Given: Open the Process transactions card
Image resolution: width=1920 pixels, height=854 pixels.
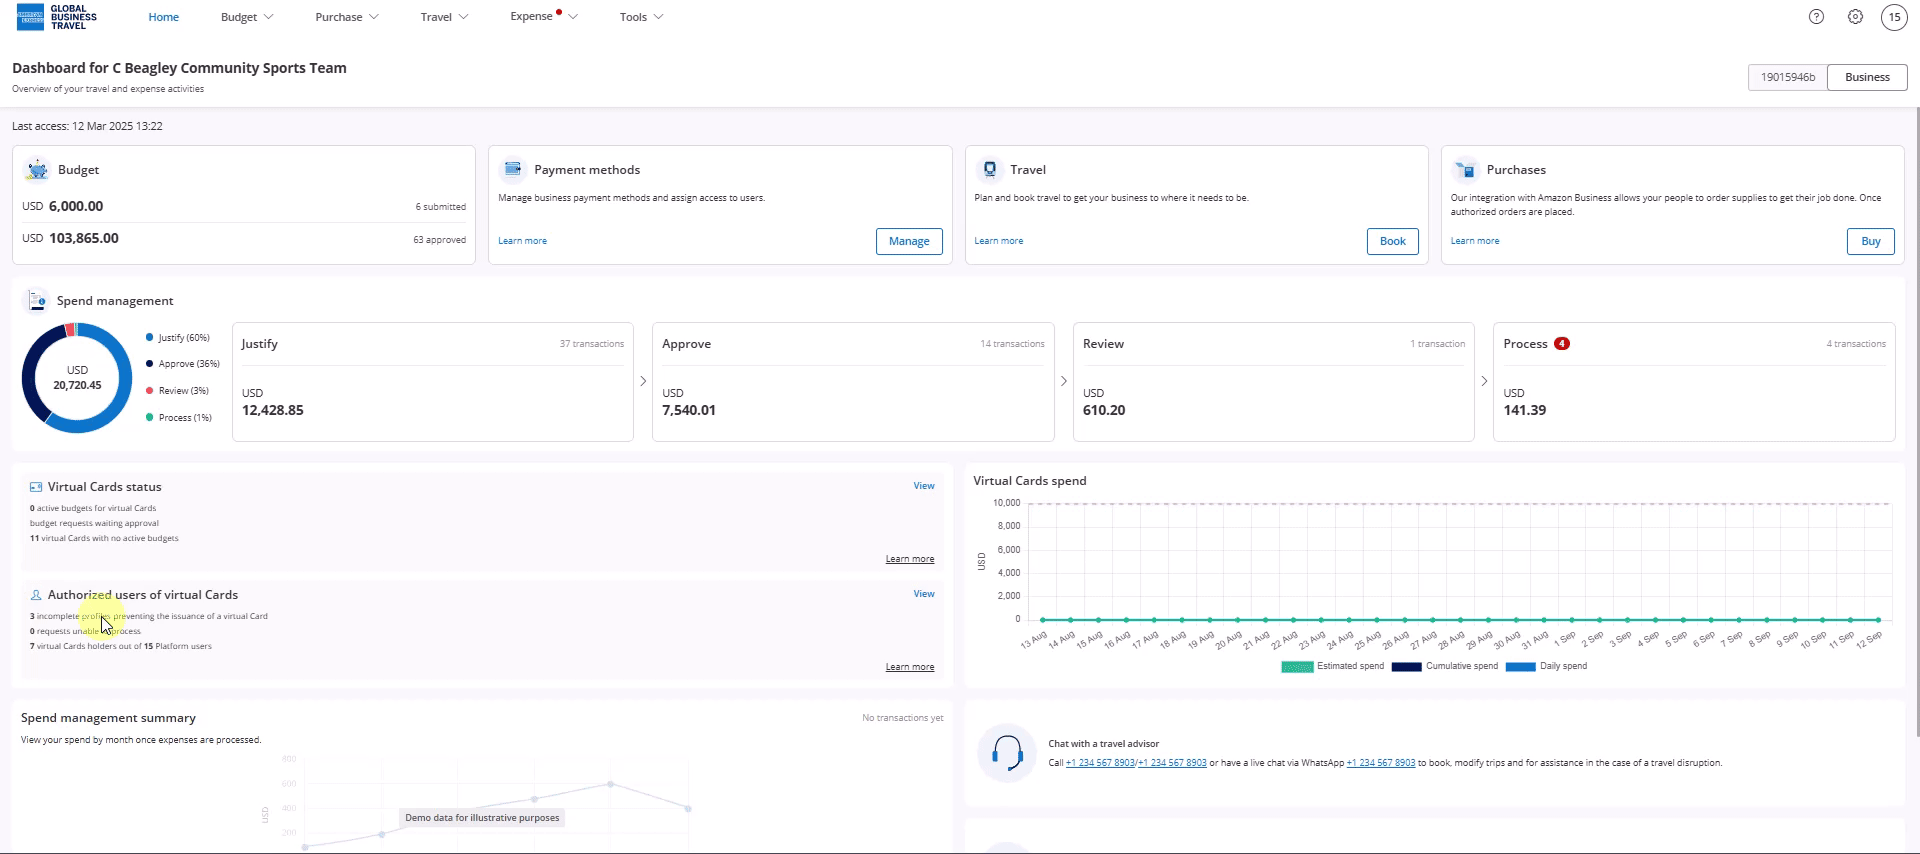Looking at the screenshot, I should point(1694,381).
